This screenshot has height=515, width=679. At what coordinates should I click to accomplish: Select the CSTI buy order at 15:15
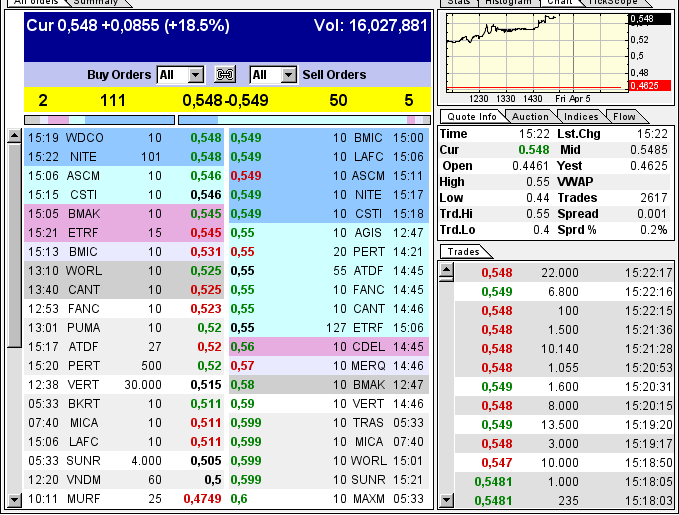[x=124, y=195]
